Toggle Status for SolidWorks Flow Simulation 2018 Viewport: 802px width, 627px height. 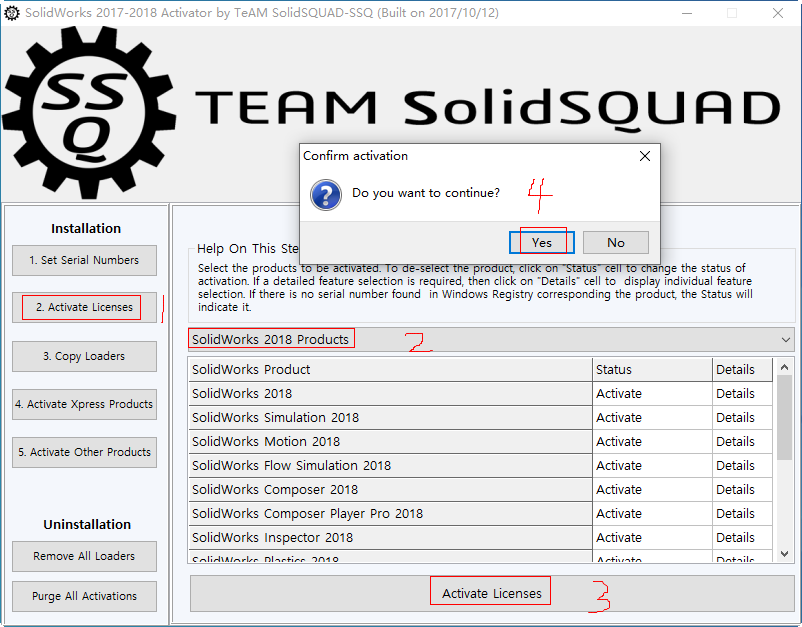pyautogui.click(x=652, y=466)
